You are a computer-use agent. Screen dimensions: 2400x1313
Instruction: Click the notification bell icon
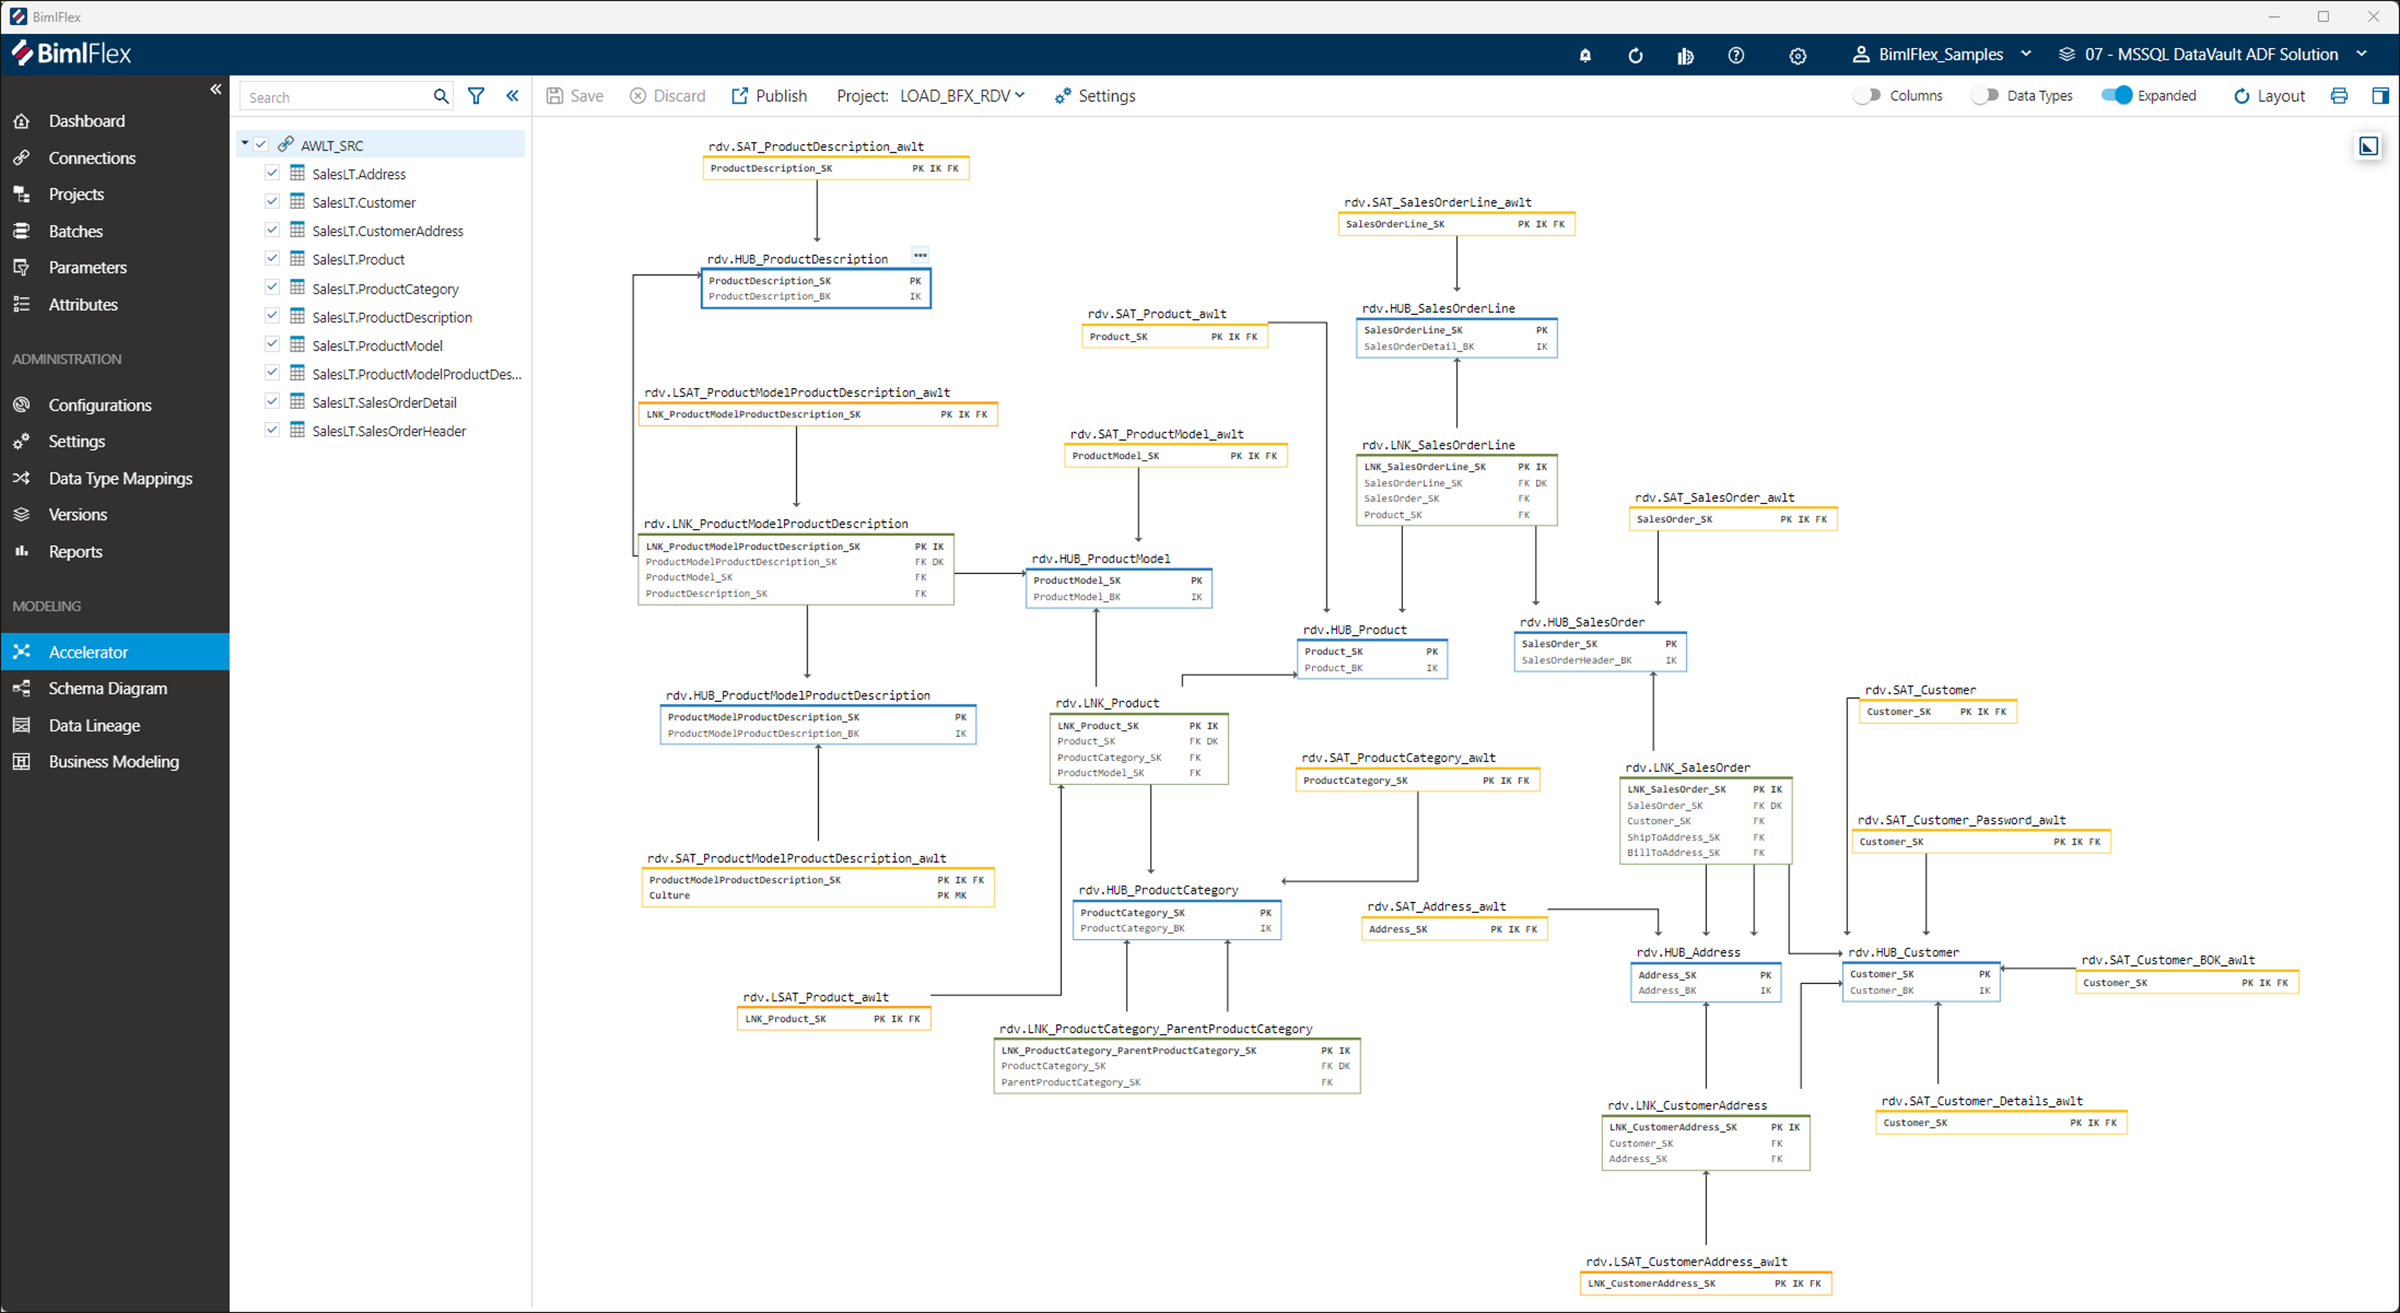click(x=1585, y=55)
